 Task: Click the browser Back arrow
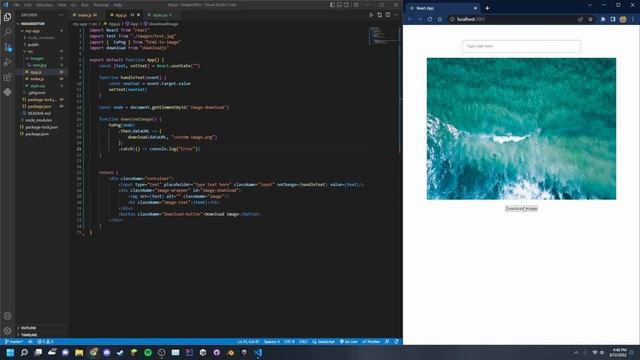[410, 19]
